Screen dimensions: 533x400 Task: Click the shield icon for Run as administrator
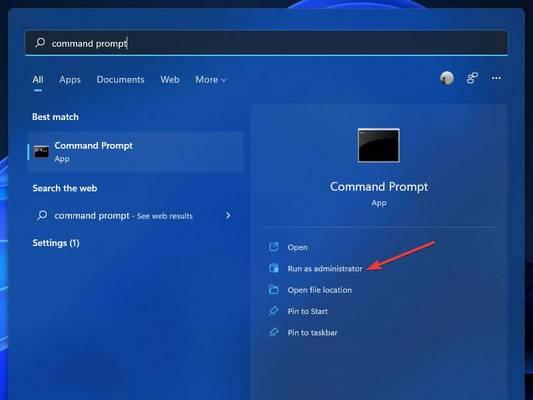coord(274,268)
